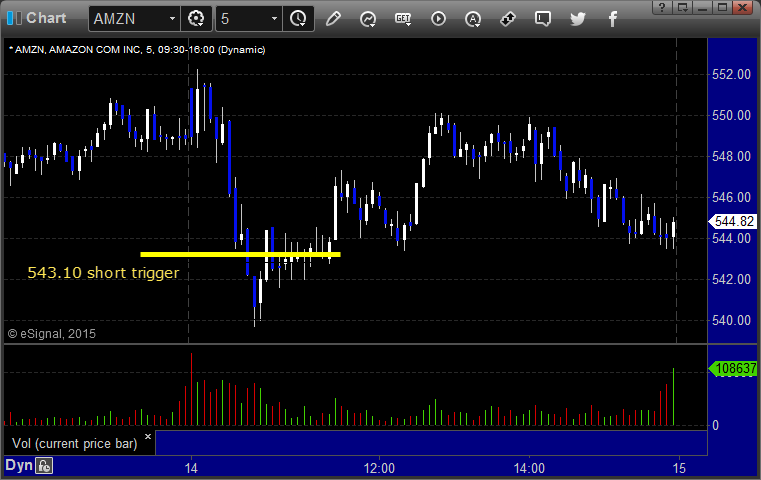This screenshot has height=480, width=761.
Task: Select the yellow 543.10 short trigger line
Action: [240, 254]
